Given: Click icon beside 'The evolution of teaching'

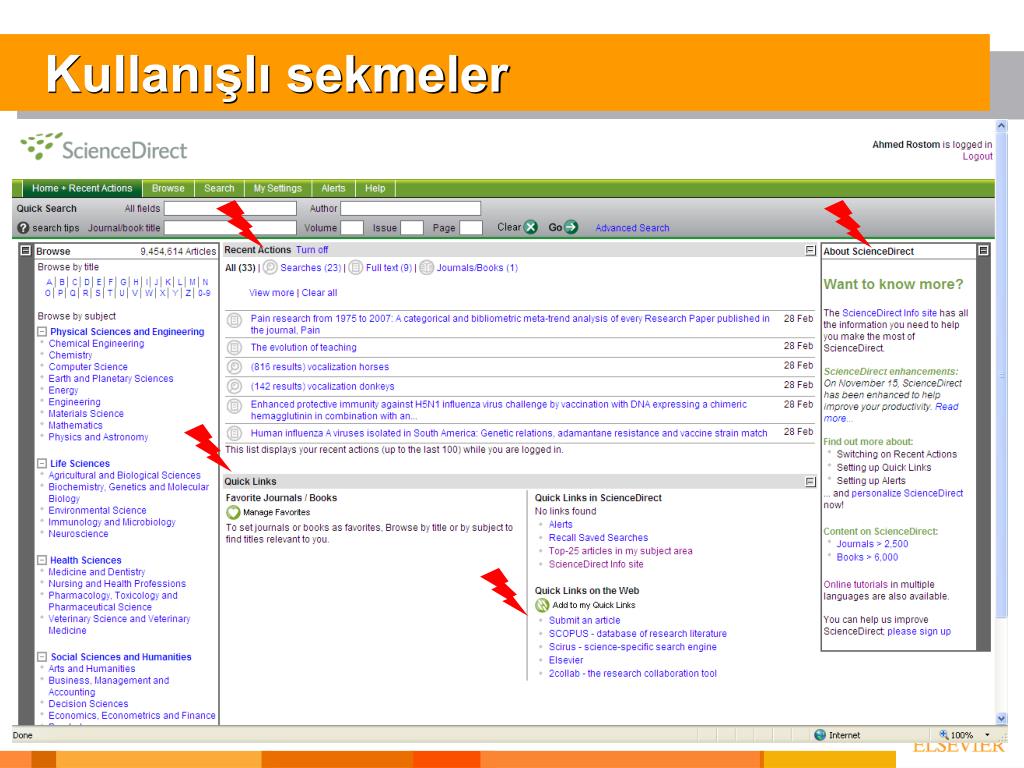Looking at the screenshot, I should (x=234, y=347).
